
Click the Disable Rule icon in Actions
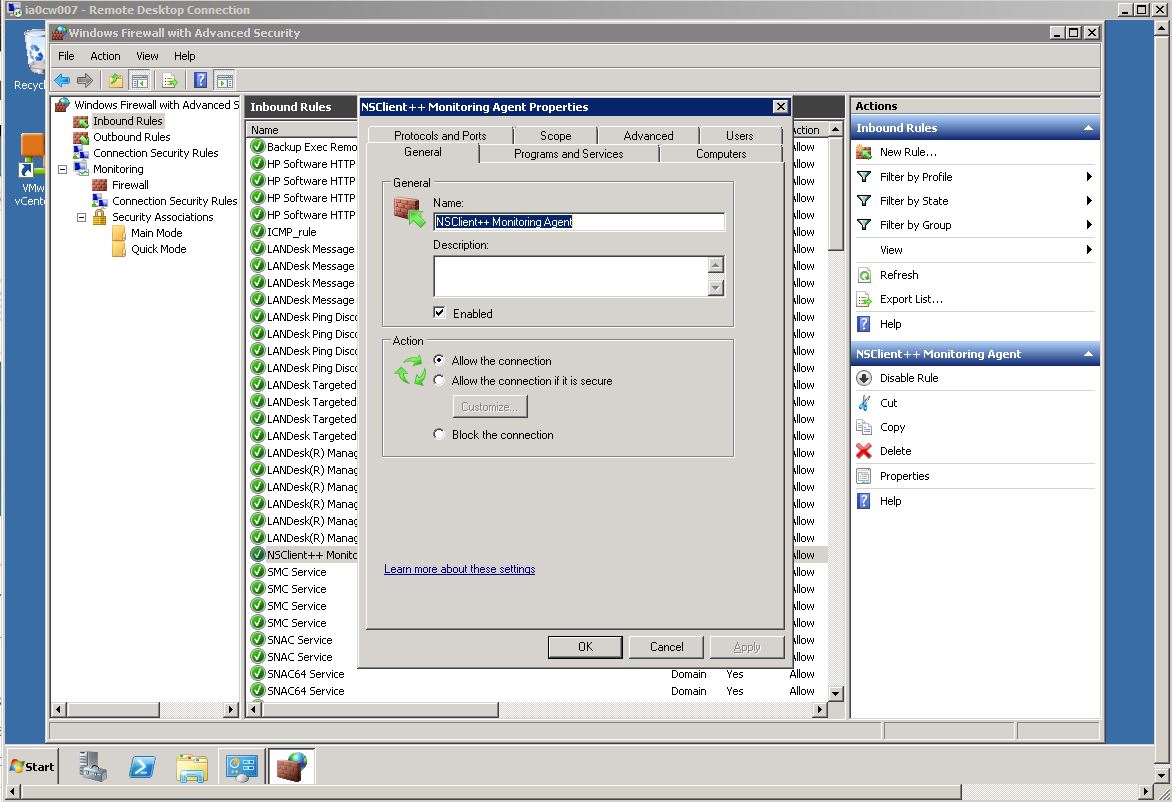click(864, 378)
